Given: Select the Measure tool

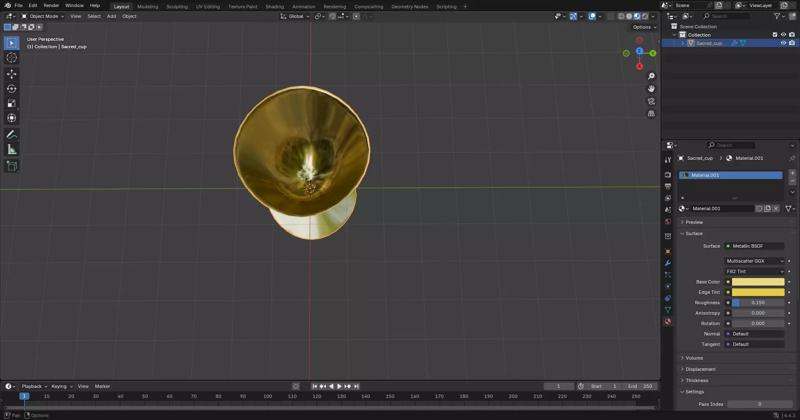Looking at the screenshot, I should (x=12, y=150).
